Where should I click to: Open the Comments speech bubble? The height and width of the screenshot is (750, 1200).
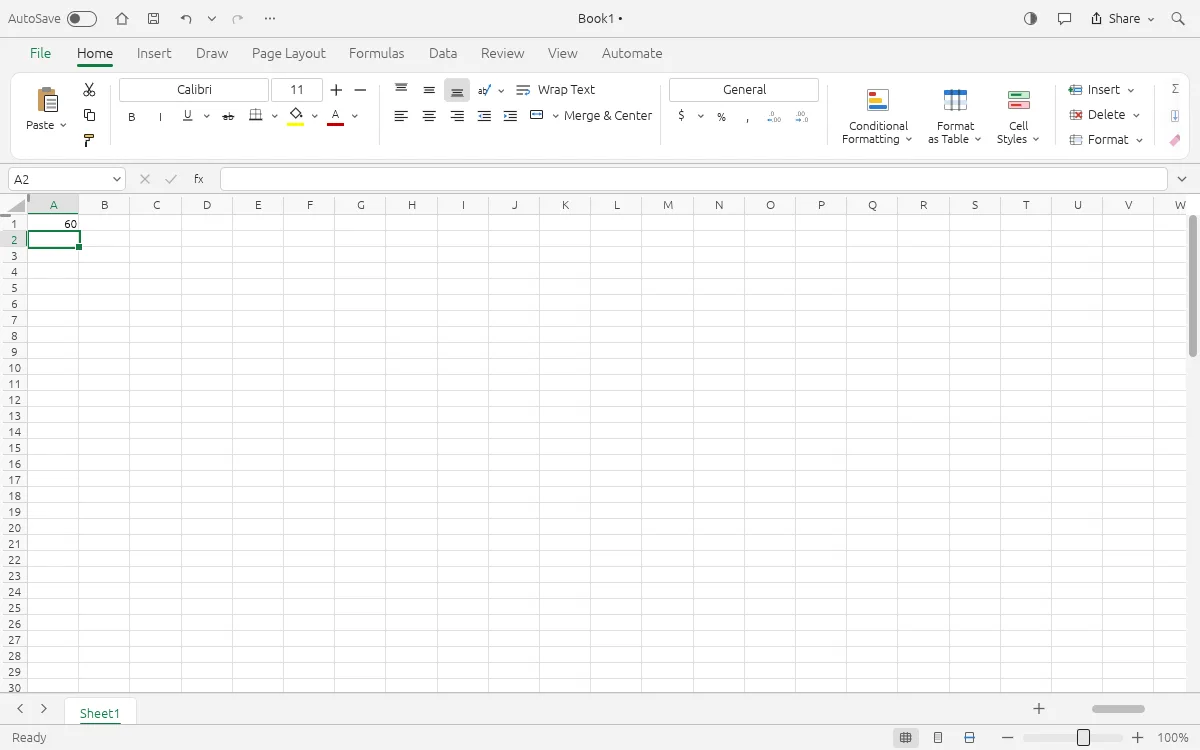point(1064,19)
